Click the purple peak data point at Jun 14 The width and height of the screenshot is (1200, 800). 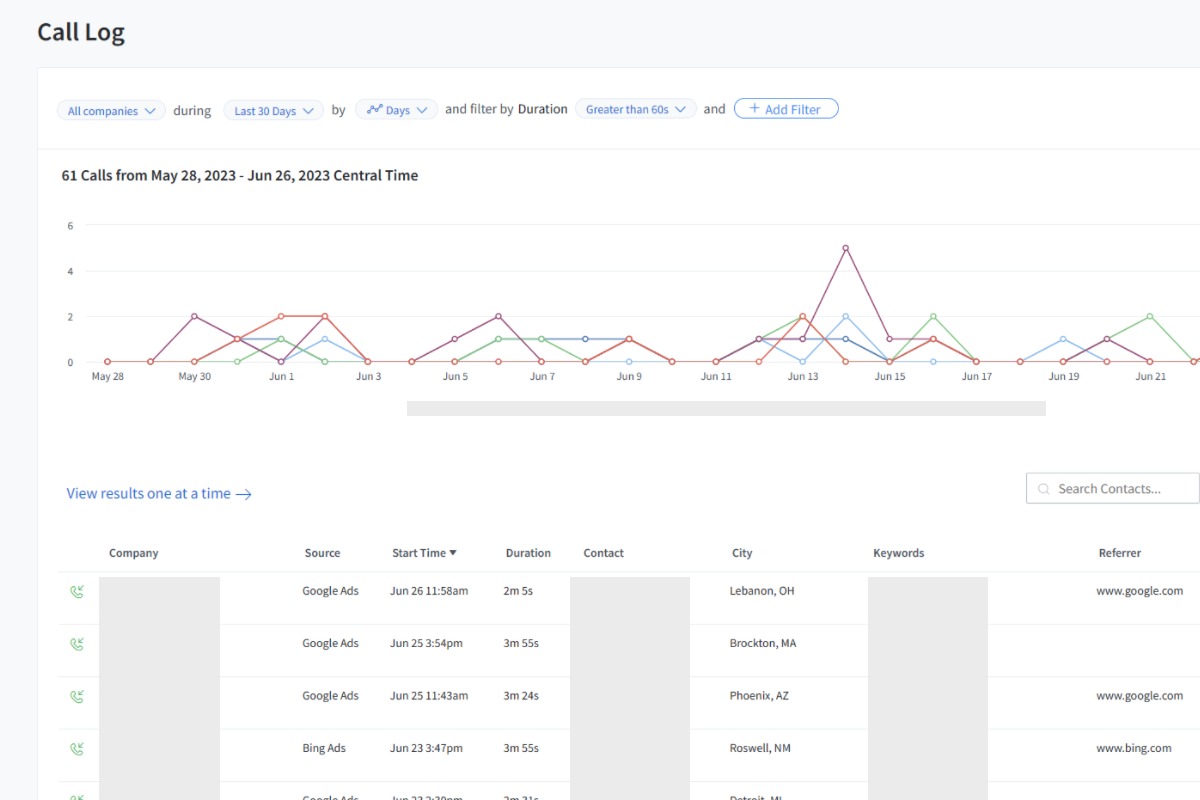[x=846, y=248]
